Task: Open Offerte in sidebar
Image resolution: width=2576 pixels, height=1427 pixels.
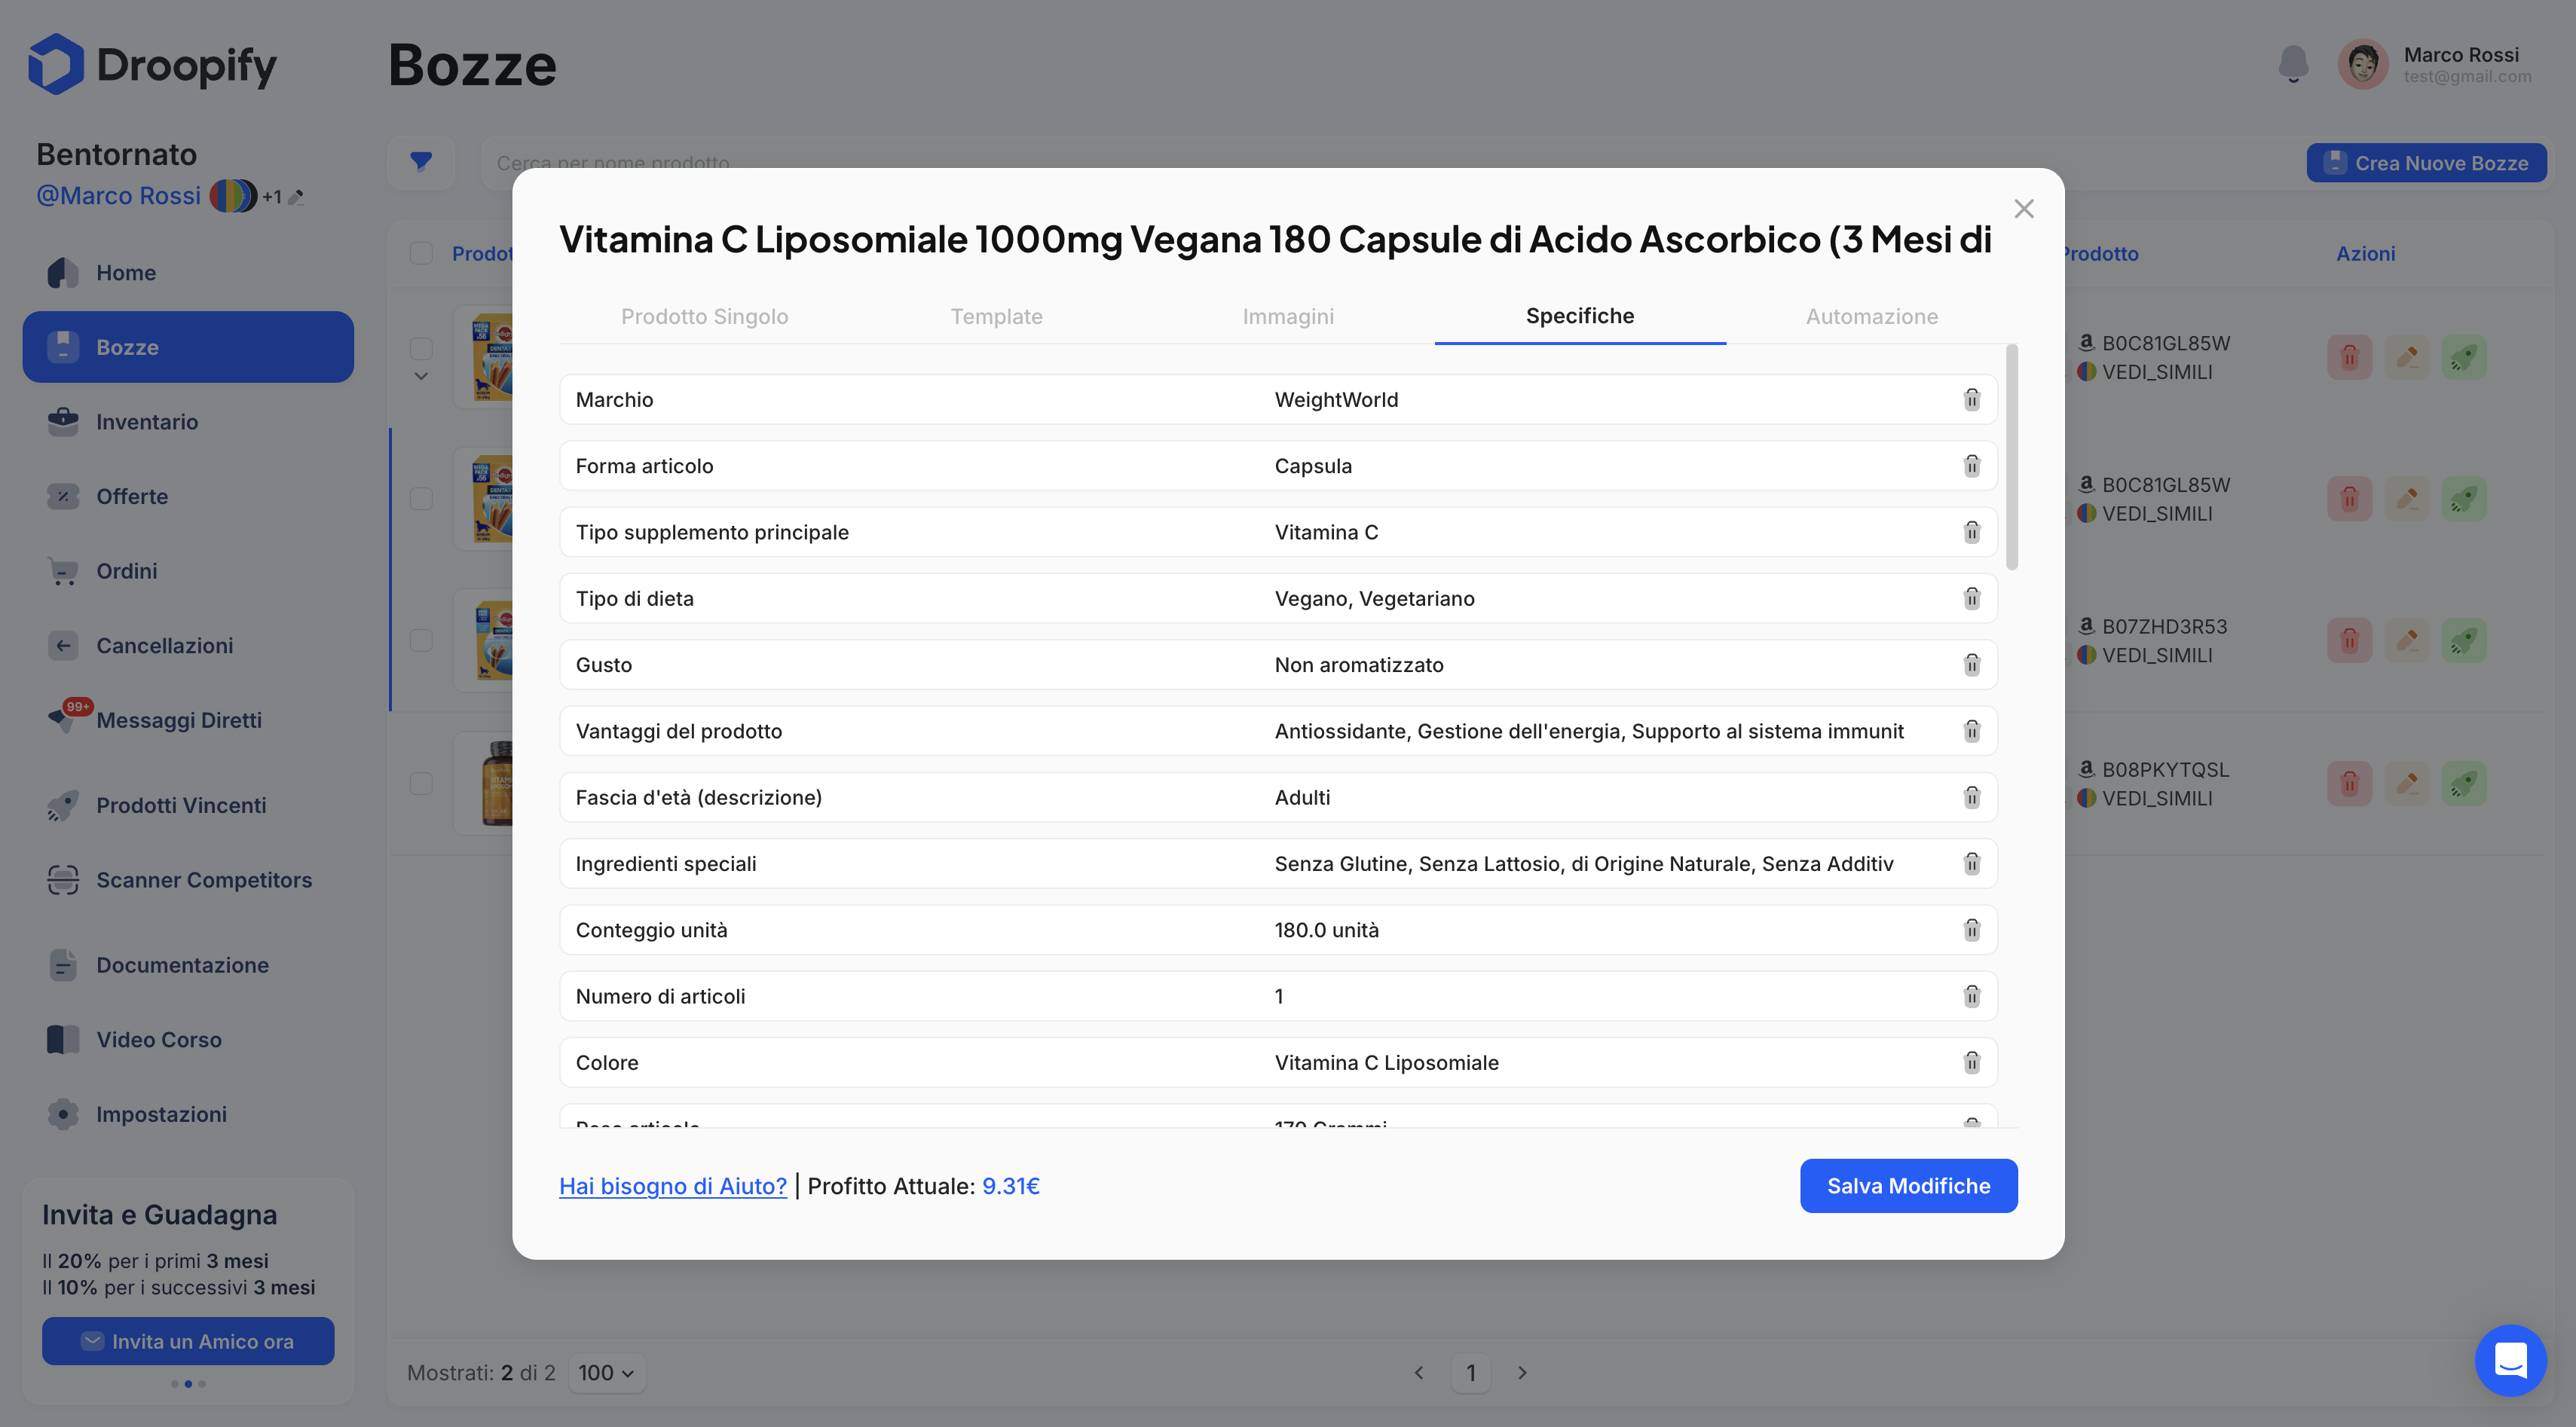Action: point(188,496)
